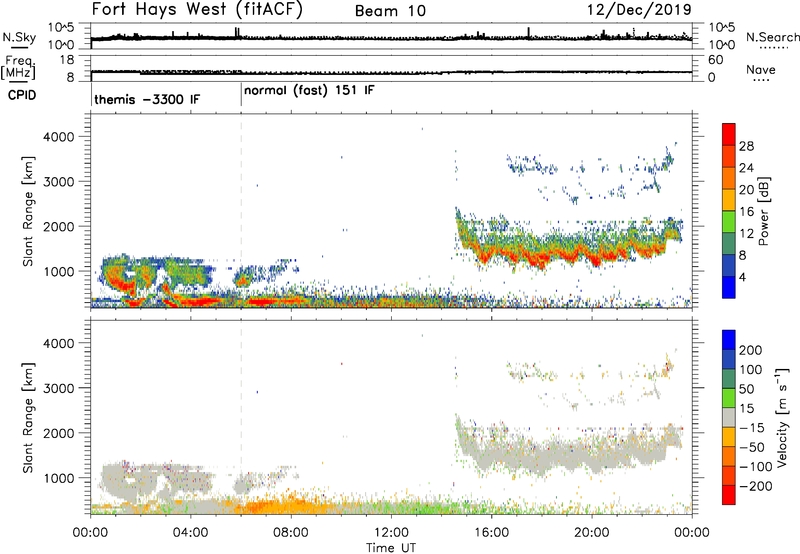The width and height of the screenshot is (800, 554).
Task: Click the 'CPID' row label
Action: pyautogui.click(x=22, y=95)
